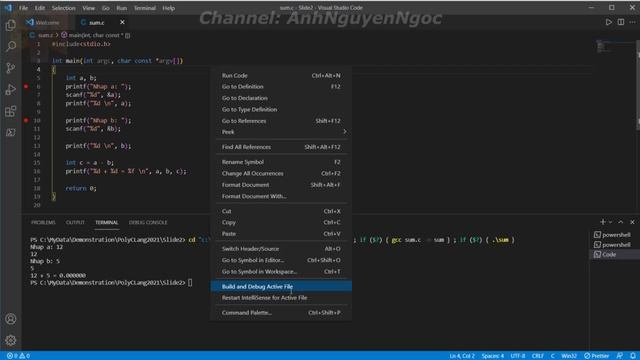Viewport: 640px width, 360px height.
Task: Select Go to Symbol in Editor...
Action: 281,260
